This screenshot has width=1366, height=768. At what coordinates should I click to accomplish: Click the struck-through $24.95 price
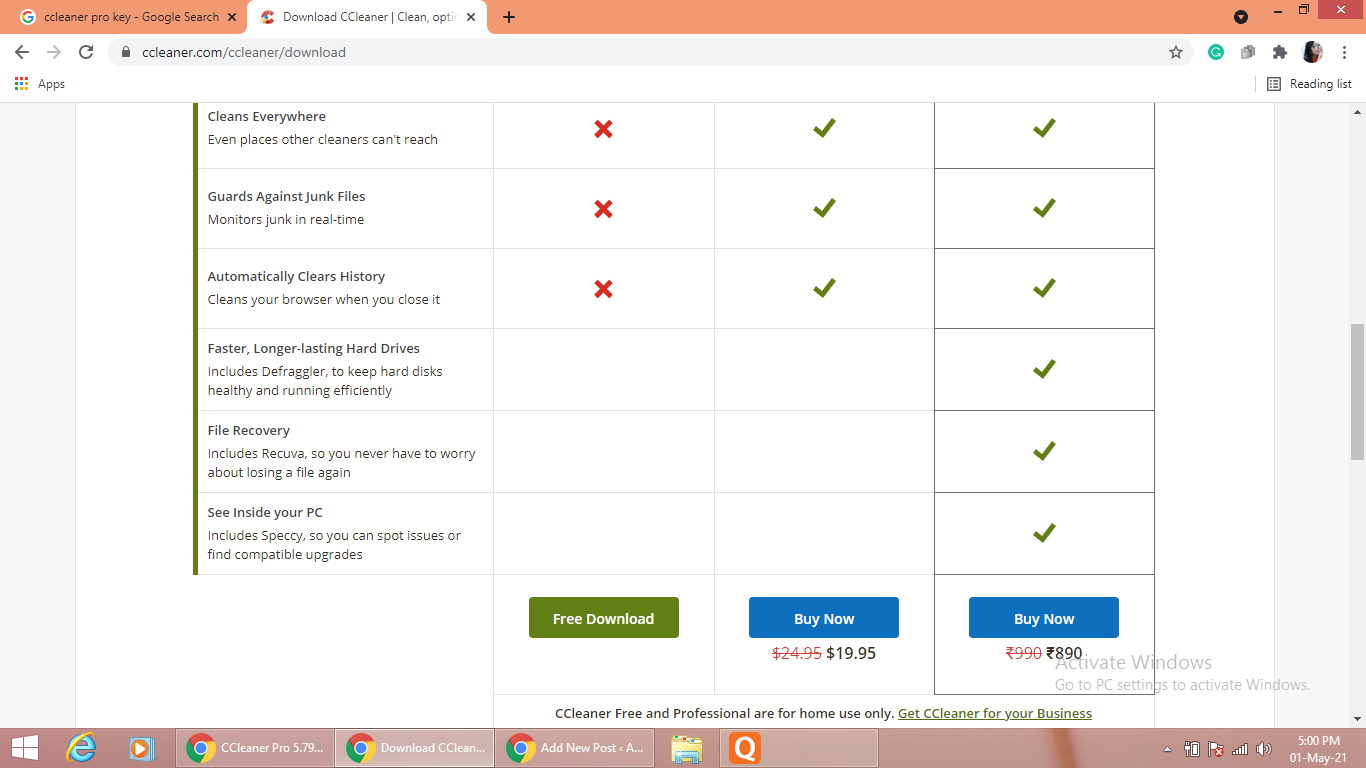(x=797, y=653)
